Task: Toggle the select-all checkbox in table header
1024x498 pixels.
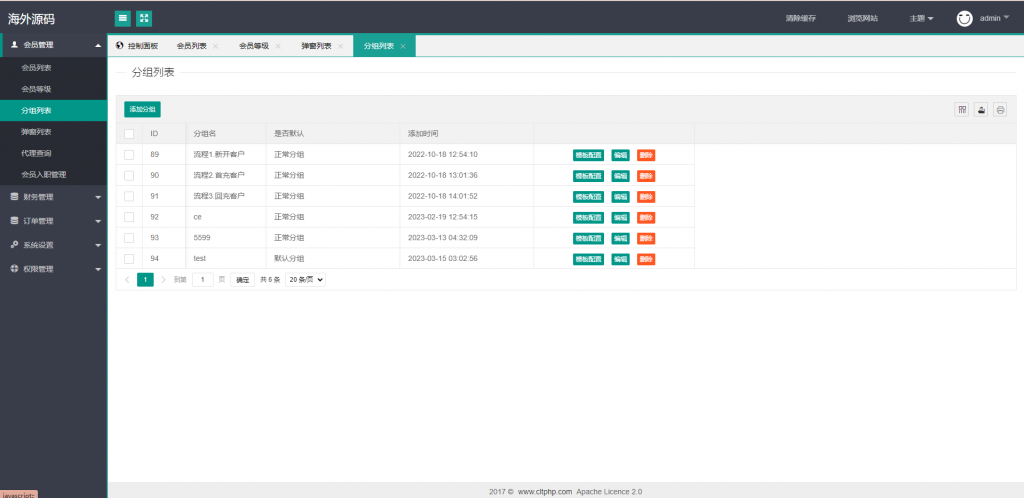Action: (x=129, y=133)
